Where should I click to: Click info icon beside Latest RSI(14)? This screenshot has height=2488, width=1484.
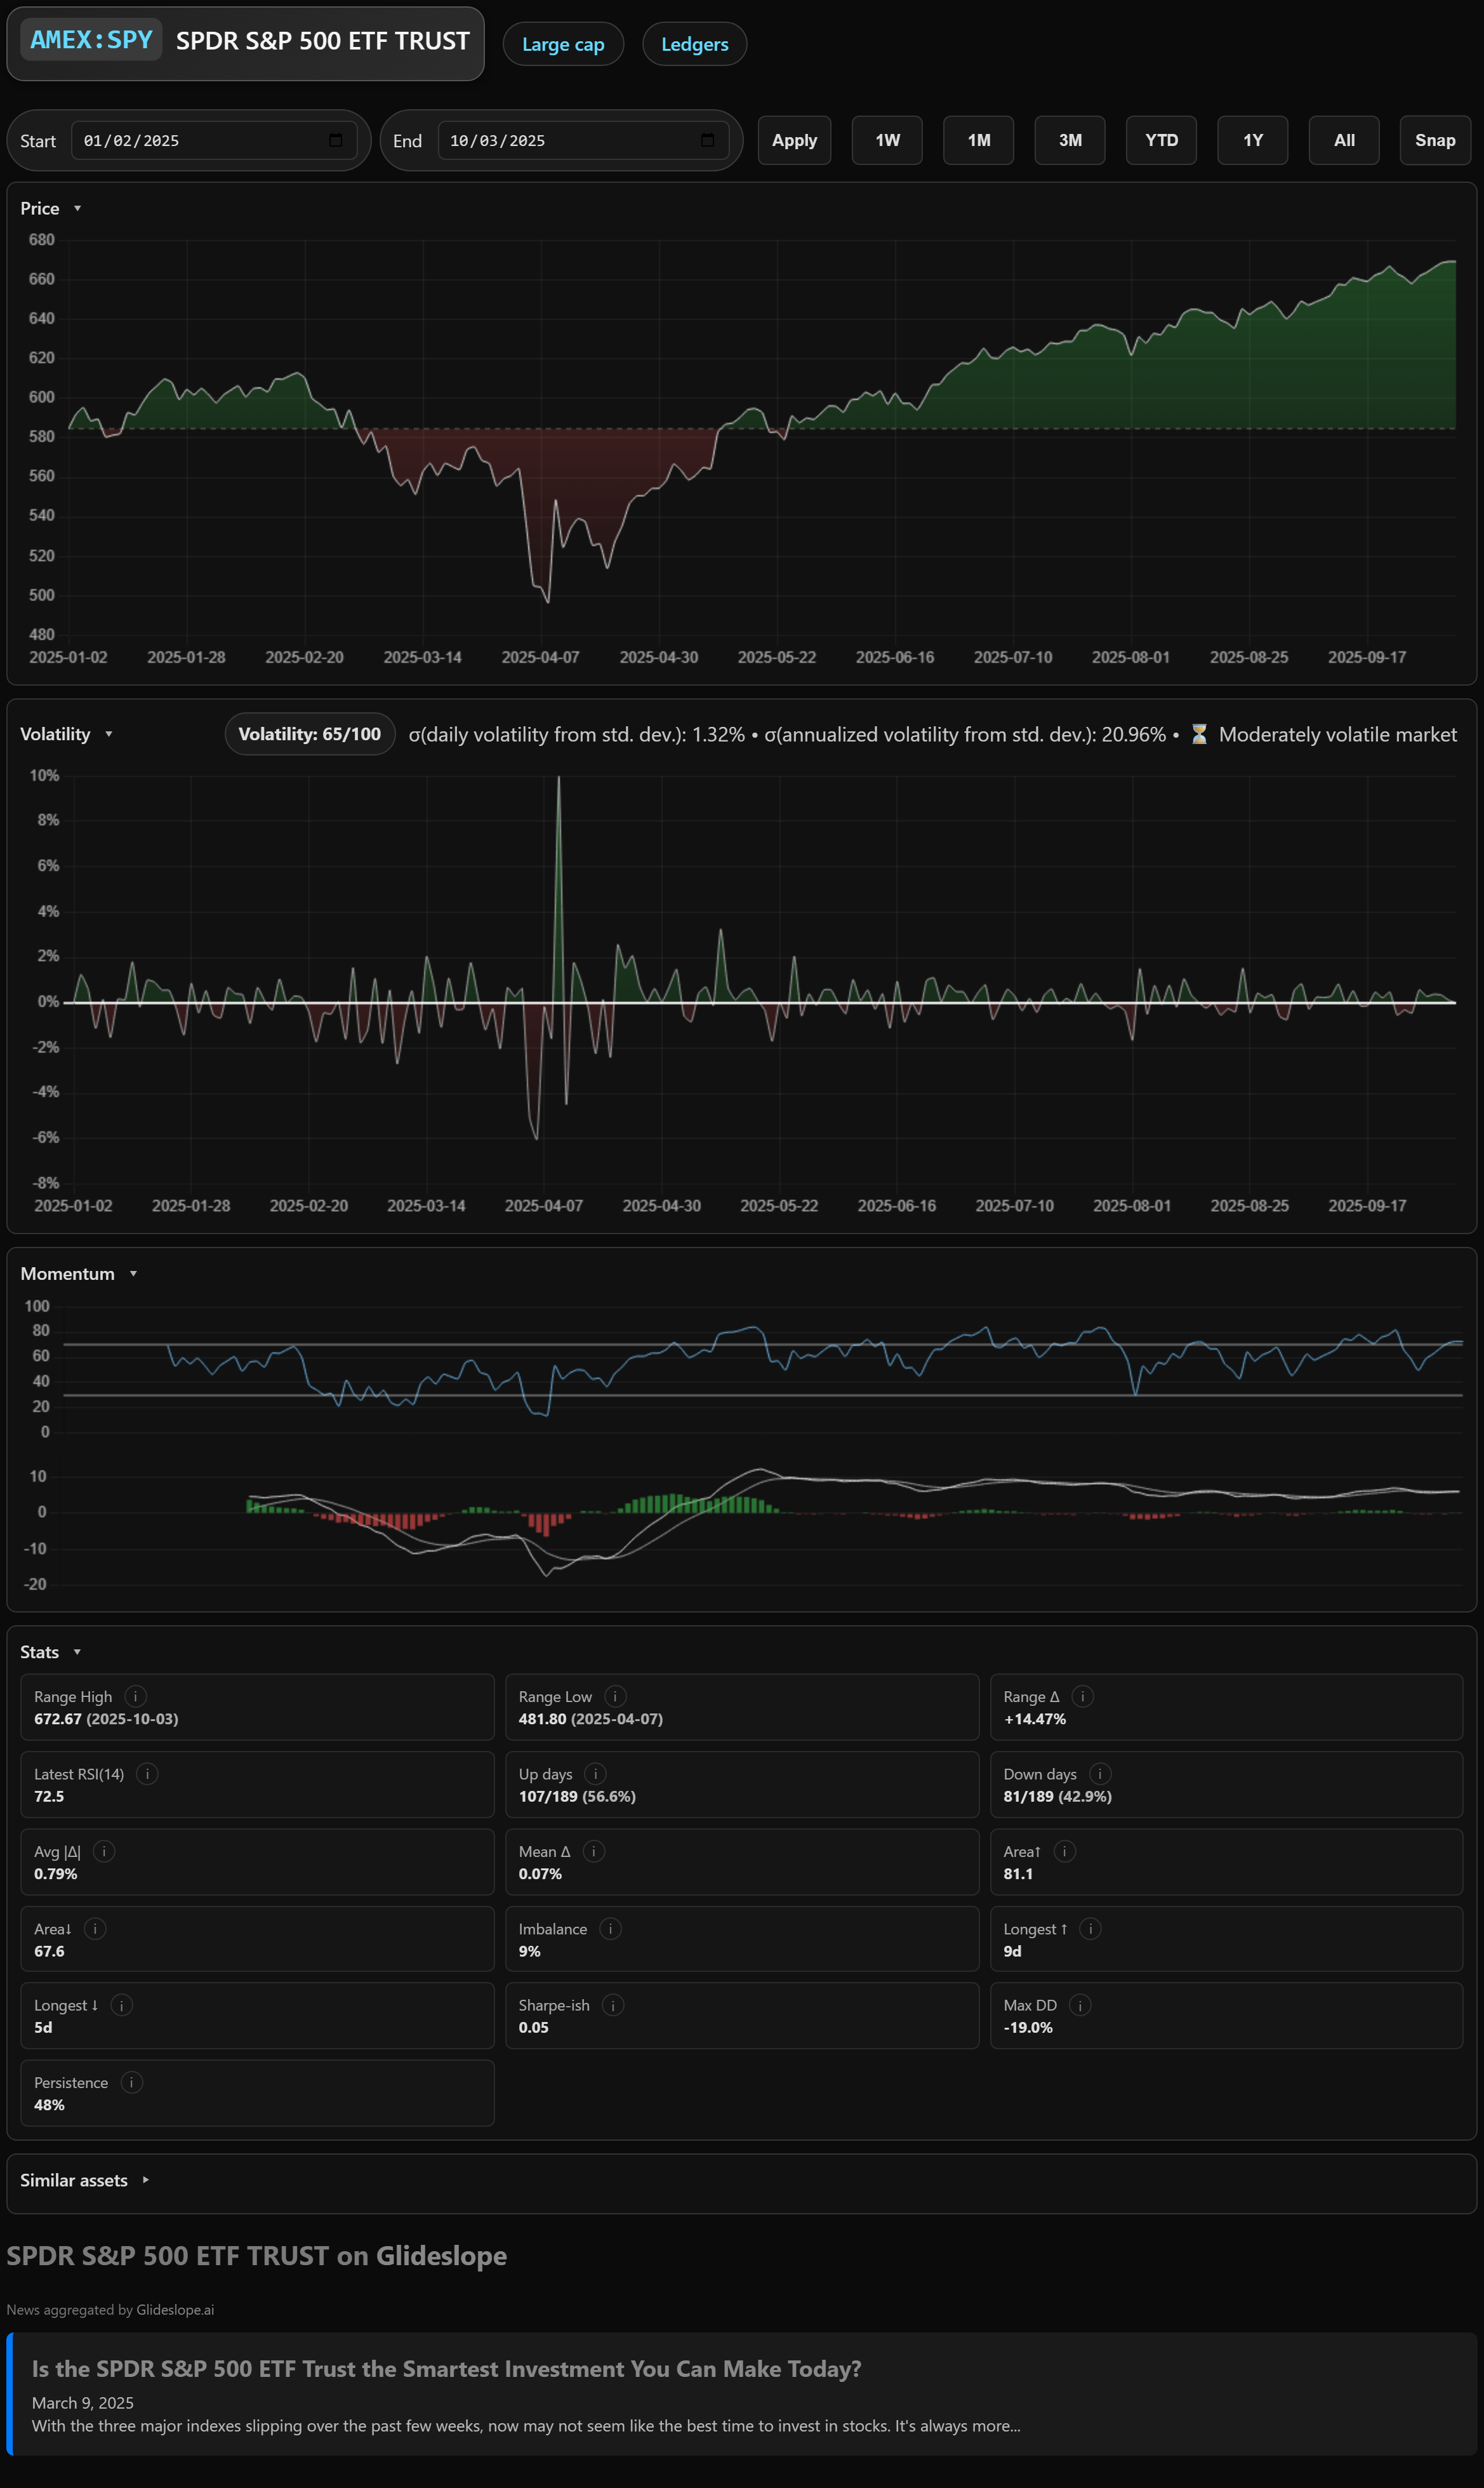147,1774
